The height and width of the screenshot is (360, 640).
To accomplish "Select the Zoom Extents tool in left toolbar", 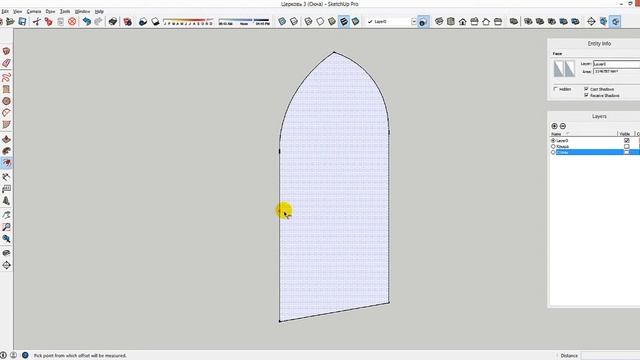I will (6, 239).
